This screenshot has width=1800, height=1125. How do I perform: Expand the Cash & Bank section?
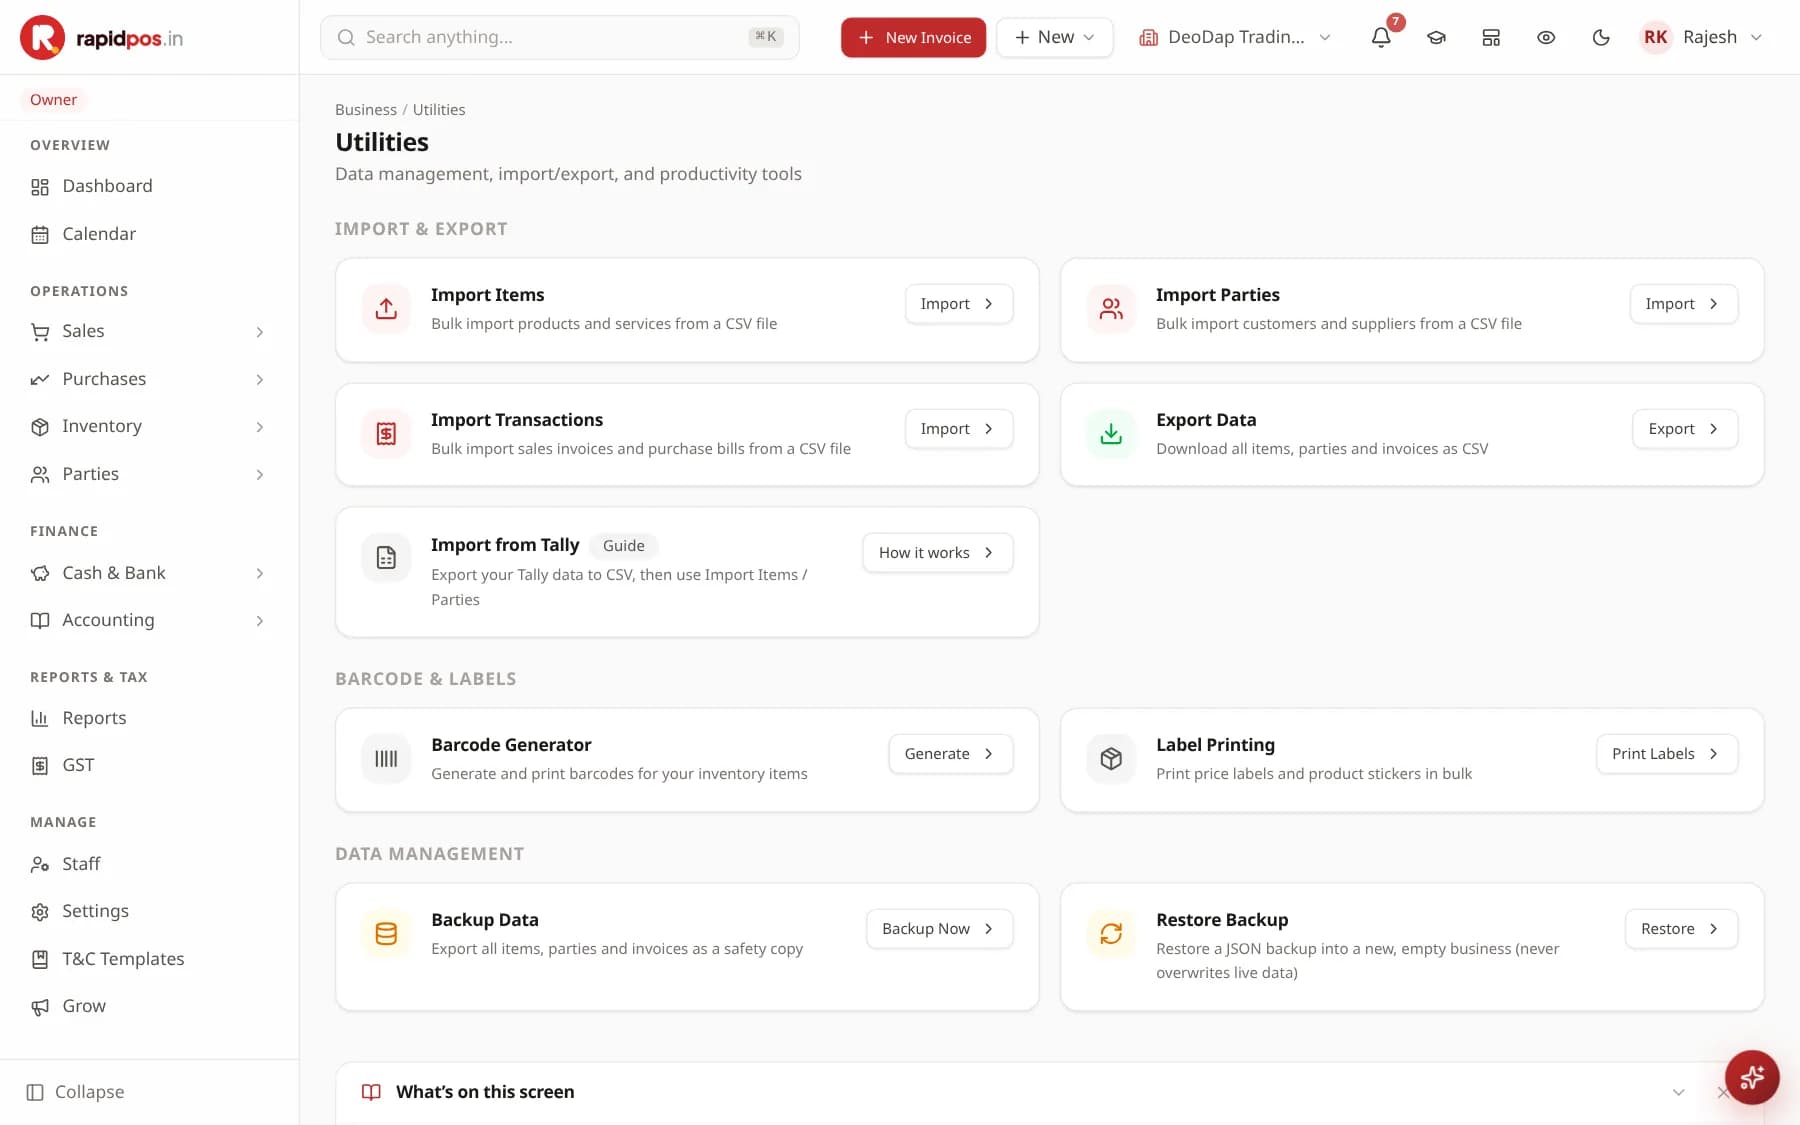point(150,573)
